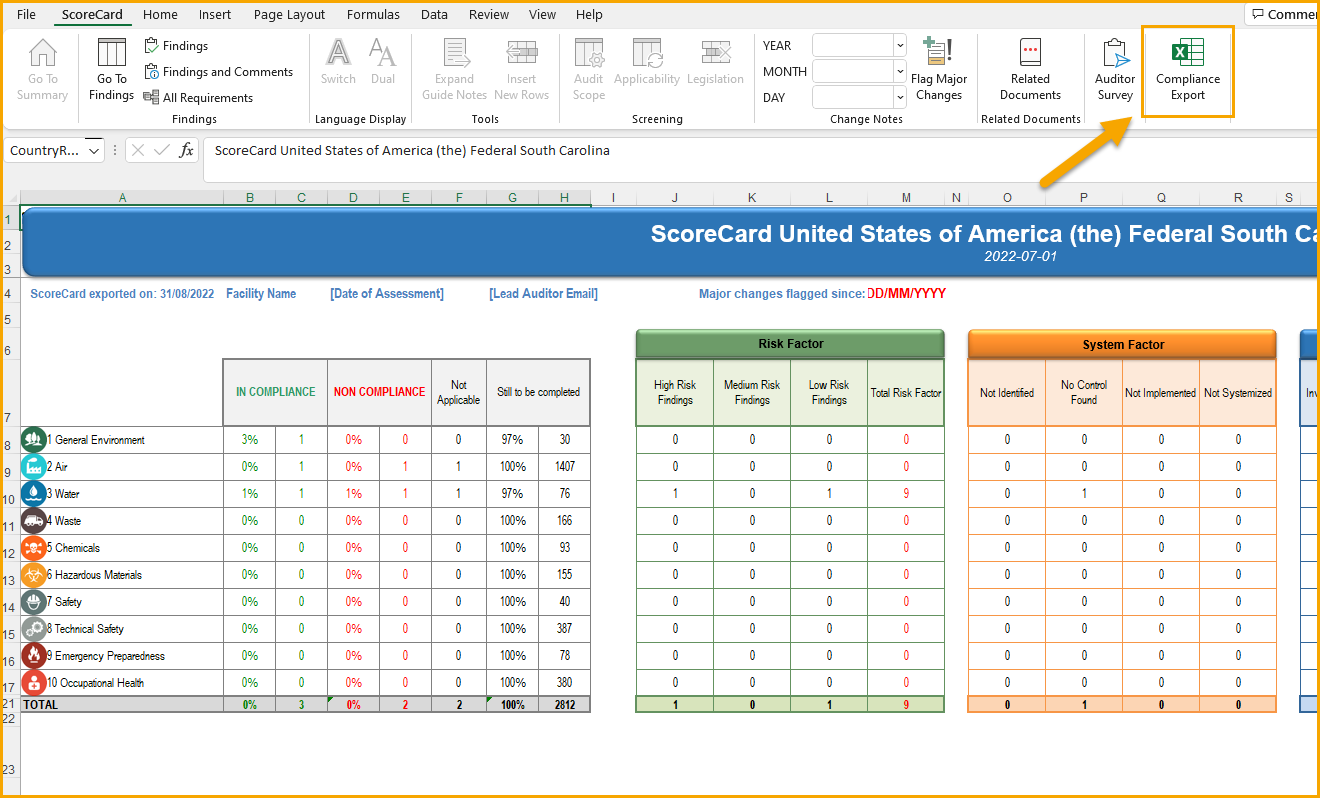Click the Comments button top right

pos(1290,13)
